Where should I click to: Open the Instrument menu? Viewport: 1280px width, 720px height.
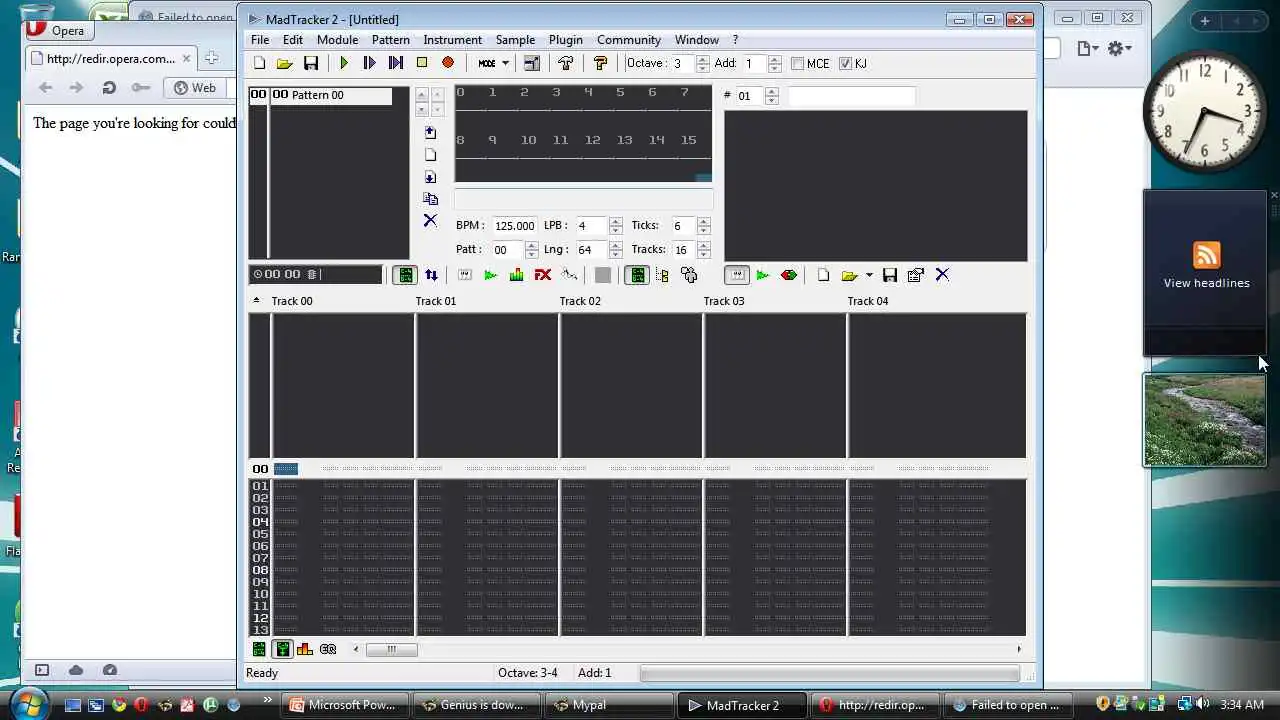pyautogui.click(x=452, y=40)
